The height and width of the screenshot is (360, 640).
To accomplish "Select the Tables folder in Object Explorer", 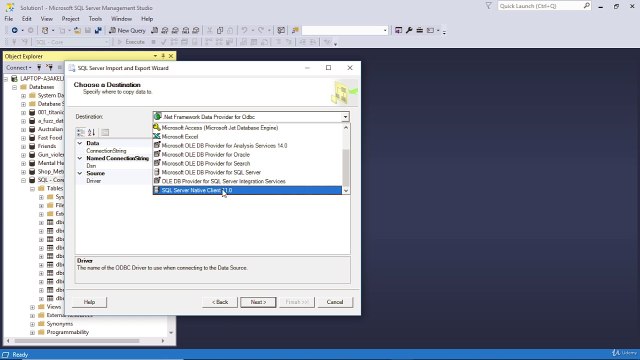I will [55, 189].
